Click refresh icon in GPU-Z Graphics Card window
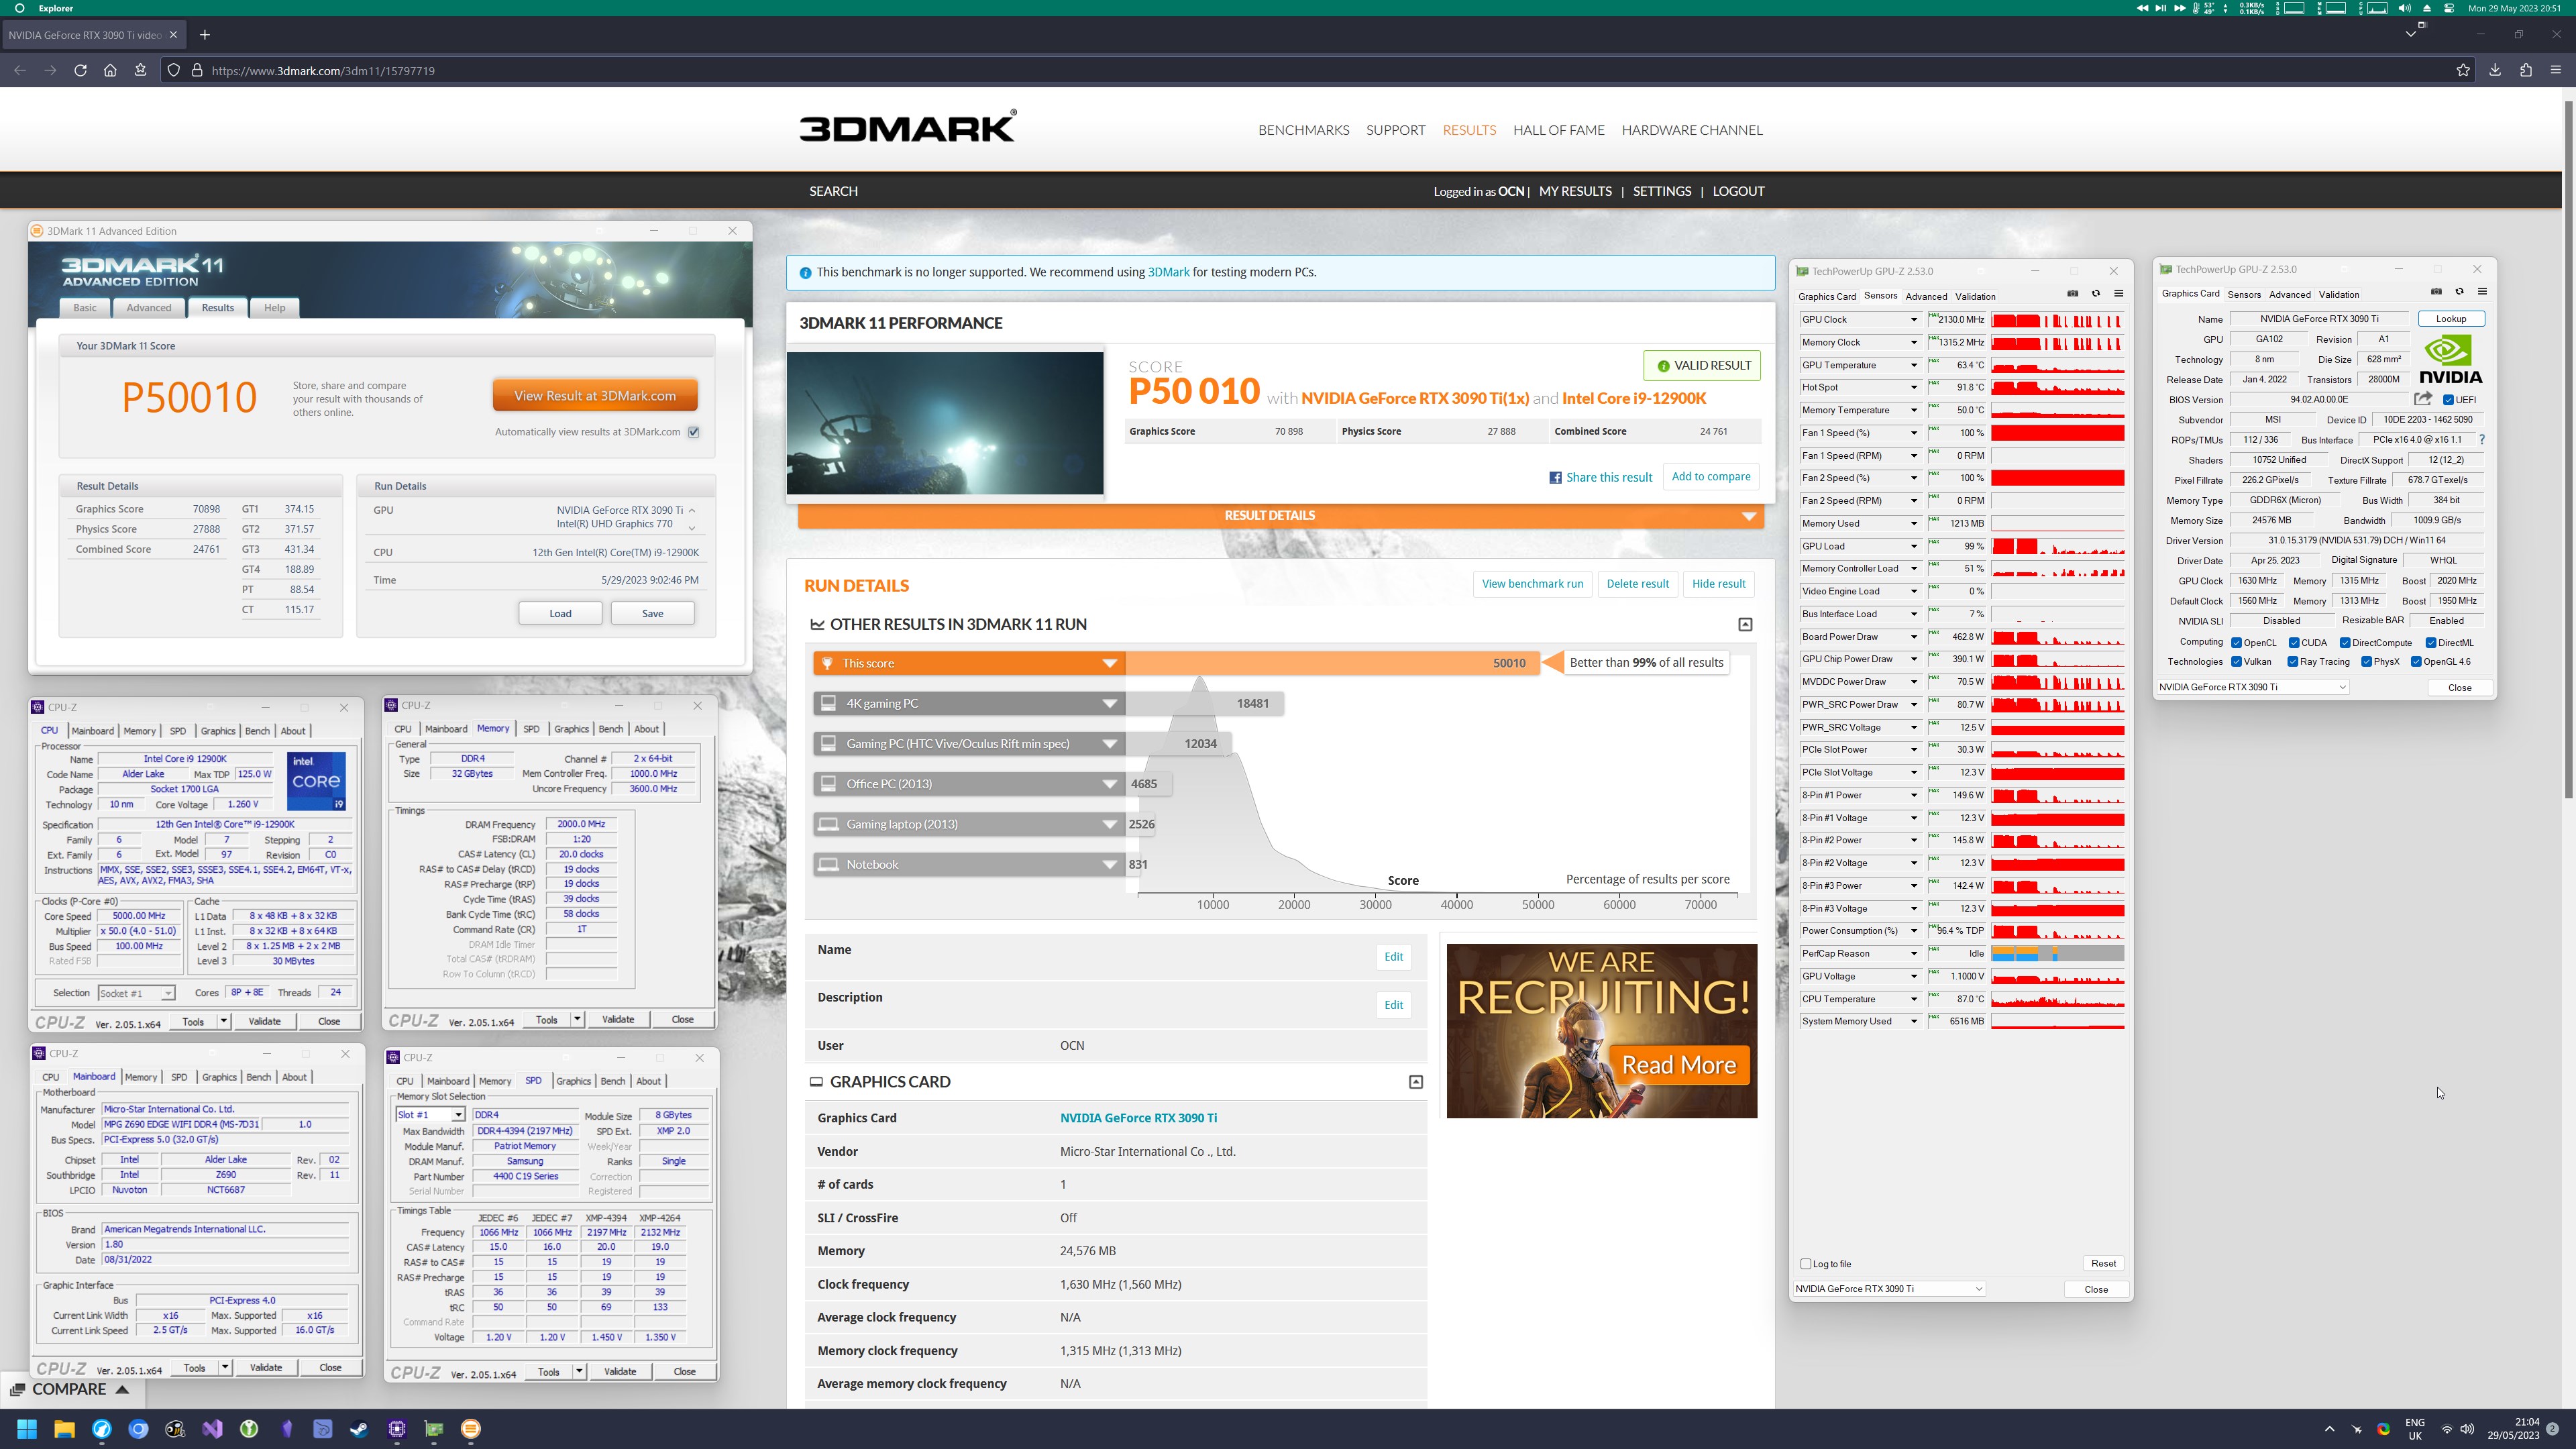The height and width of the screenshot is (1449, 2576). click(2459, 293)
